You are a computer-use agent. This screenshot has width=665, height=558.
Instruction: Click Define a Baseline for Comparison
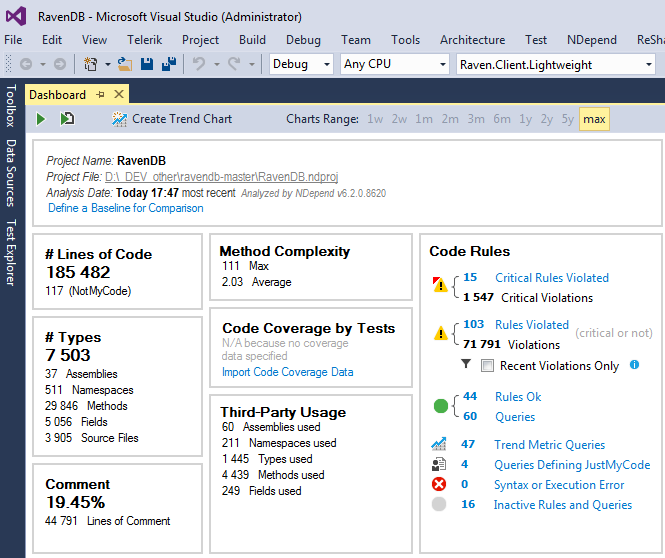[x=126, y=208]
